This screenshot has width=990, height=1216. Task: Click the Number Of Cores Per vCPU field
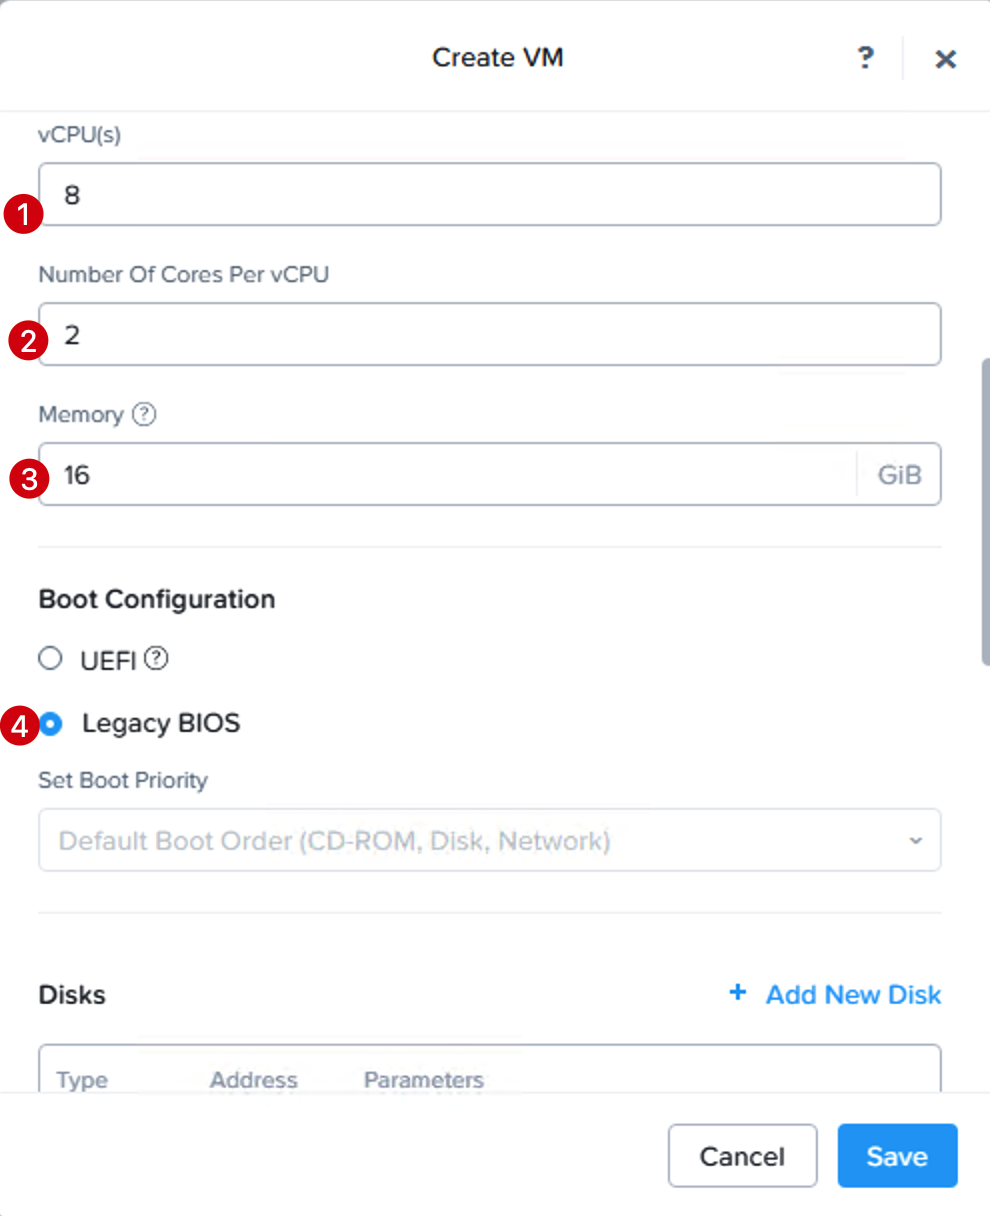pyautogui.click(x=490, y=334)
